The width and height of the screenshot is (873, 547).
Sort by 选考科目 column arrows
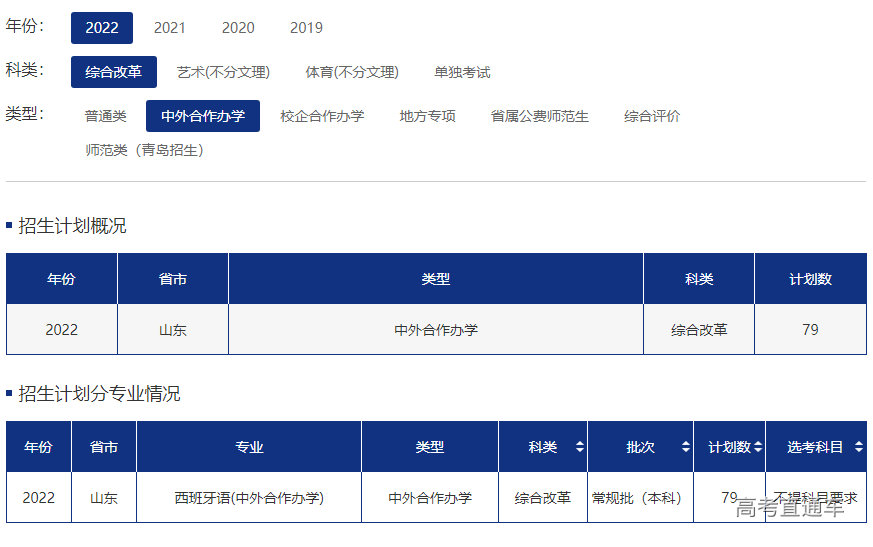[x=859, y=448]
